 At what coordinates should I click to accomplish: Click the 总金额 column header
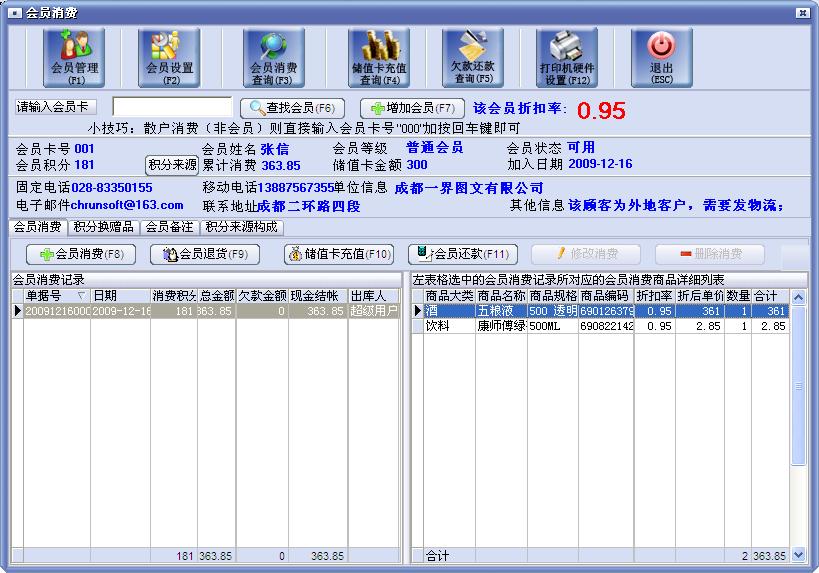(217, 296)
